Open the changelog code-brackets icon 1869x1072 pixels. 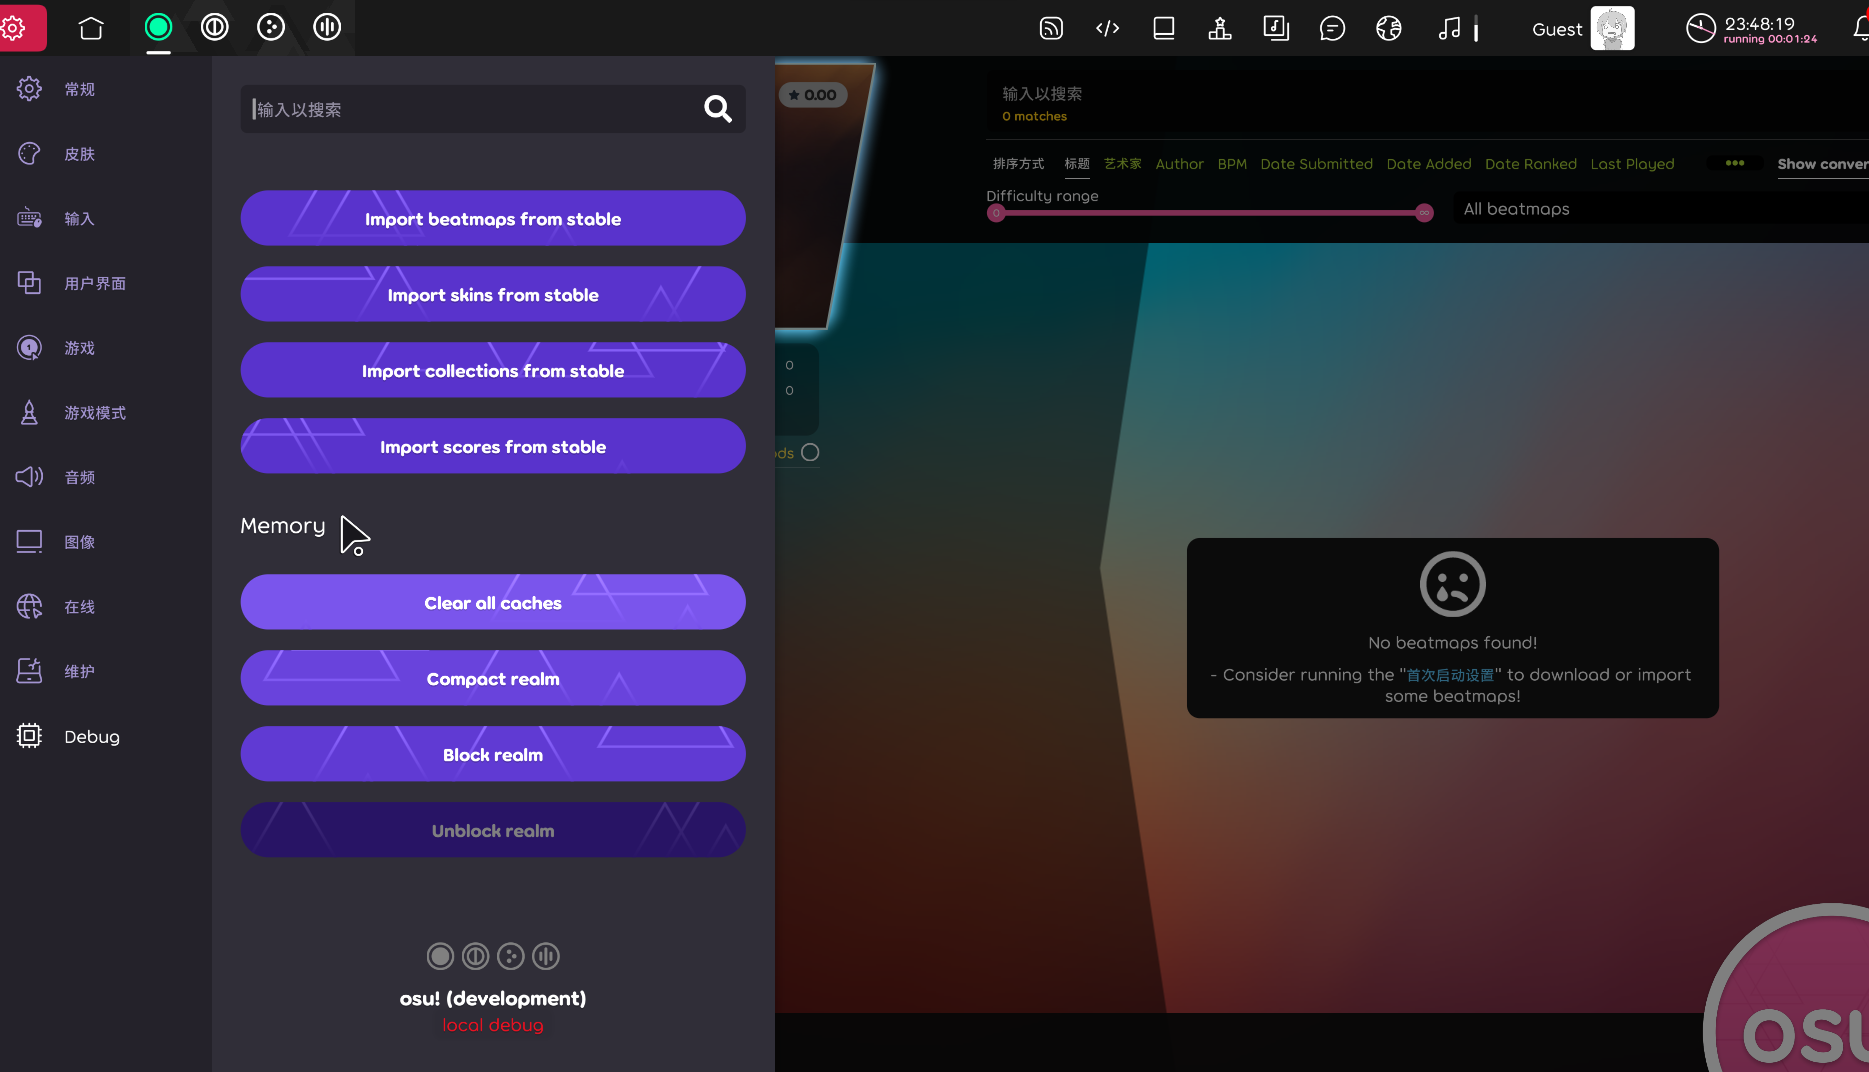[1107, 28]
